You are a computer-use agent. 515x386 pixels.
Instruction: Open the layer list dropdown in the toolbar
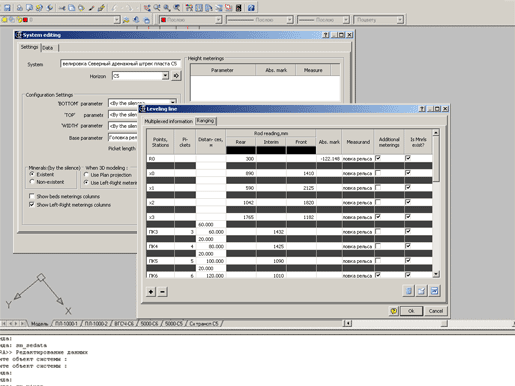[116, 20]
